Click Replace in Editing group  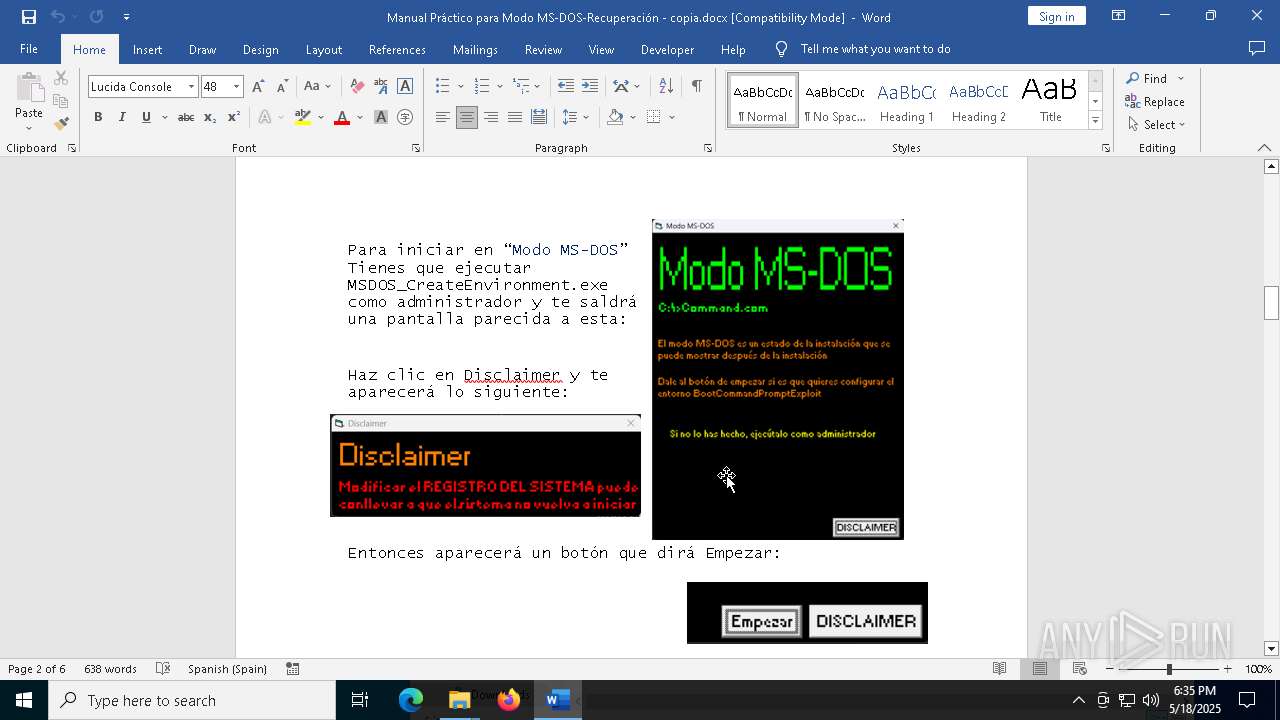point(1155,101)
